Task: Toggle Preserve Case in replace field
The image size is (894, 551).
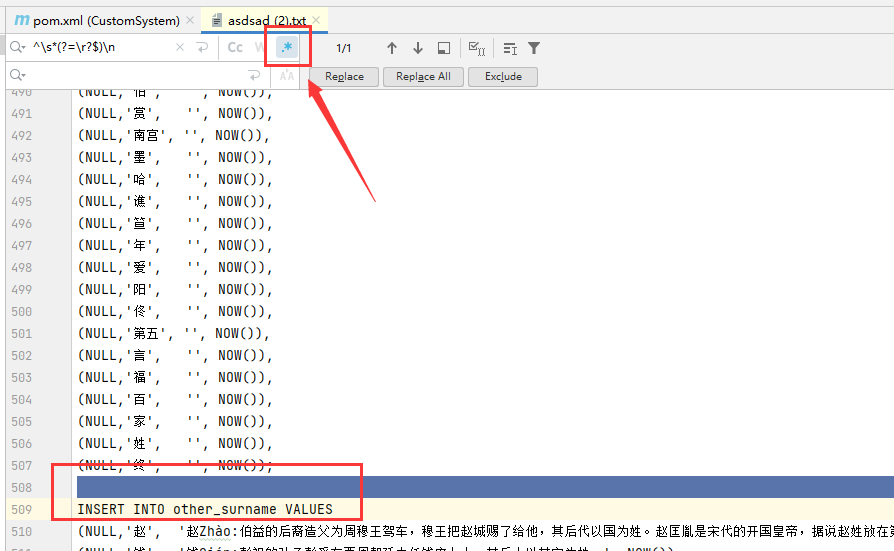Action: (287, 76)
